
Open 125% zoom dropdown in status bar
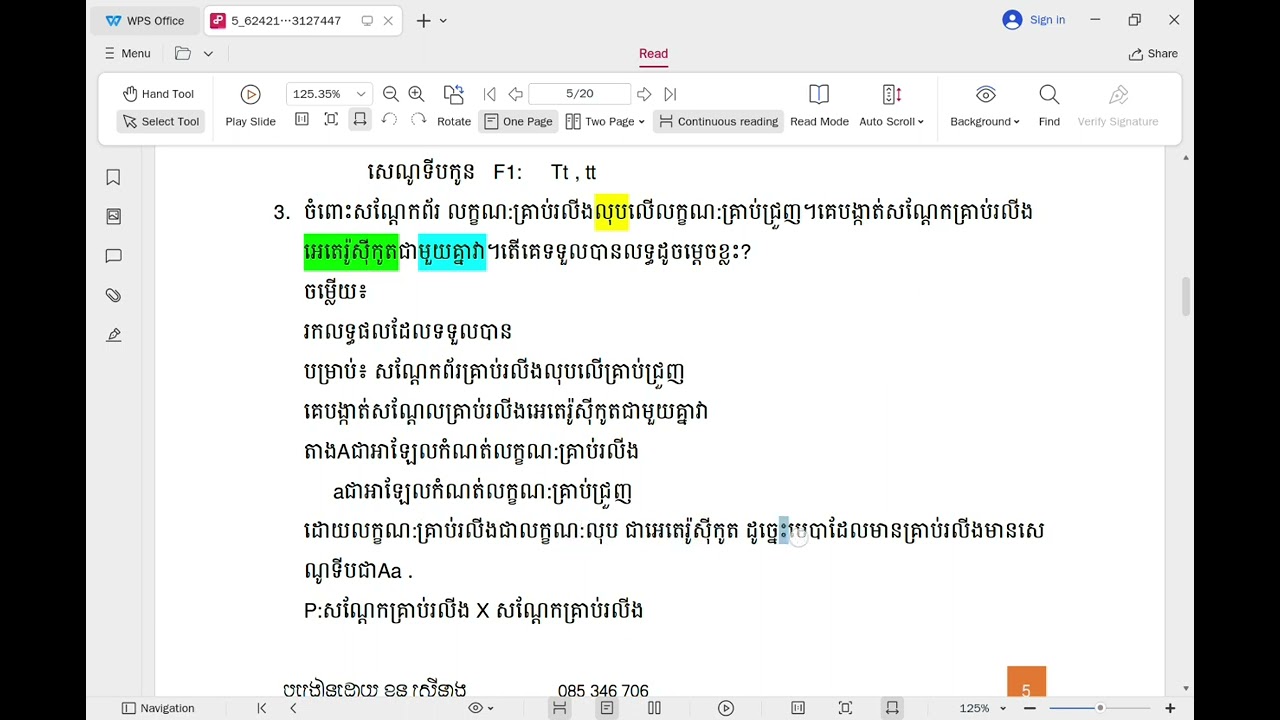pos(982,708)
